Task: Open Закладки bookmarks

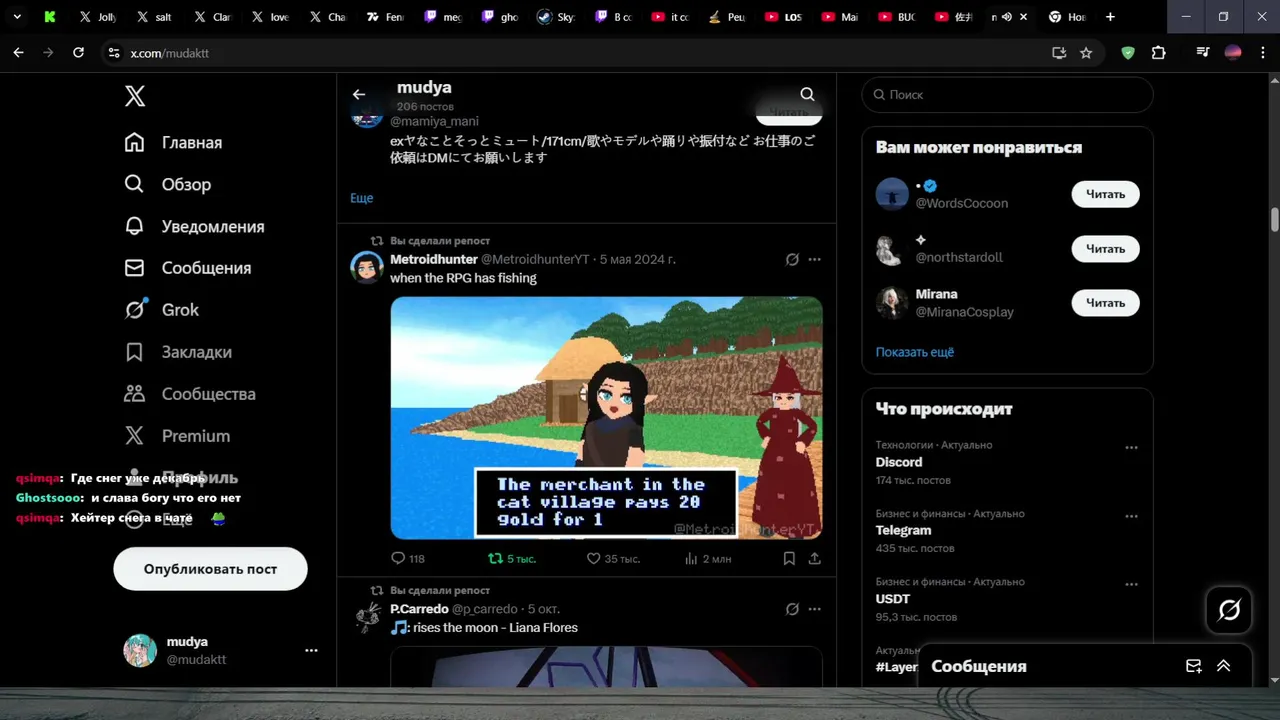Action: click(x=178, y=352)
